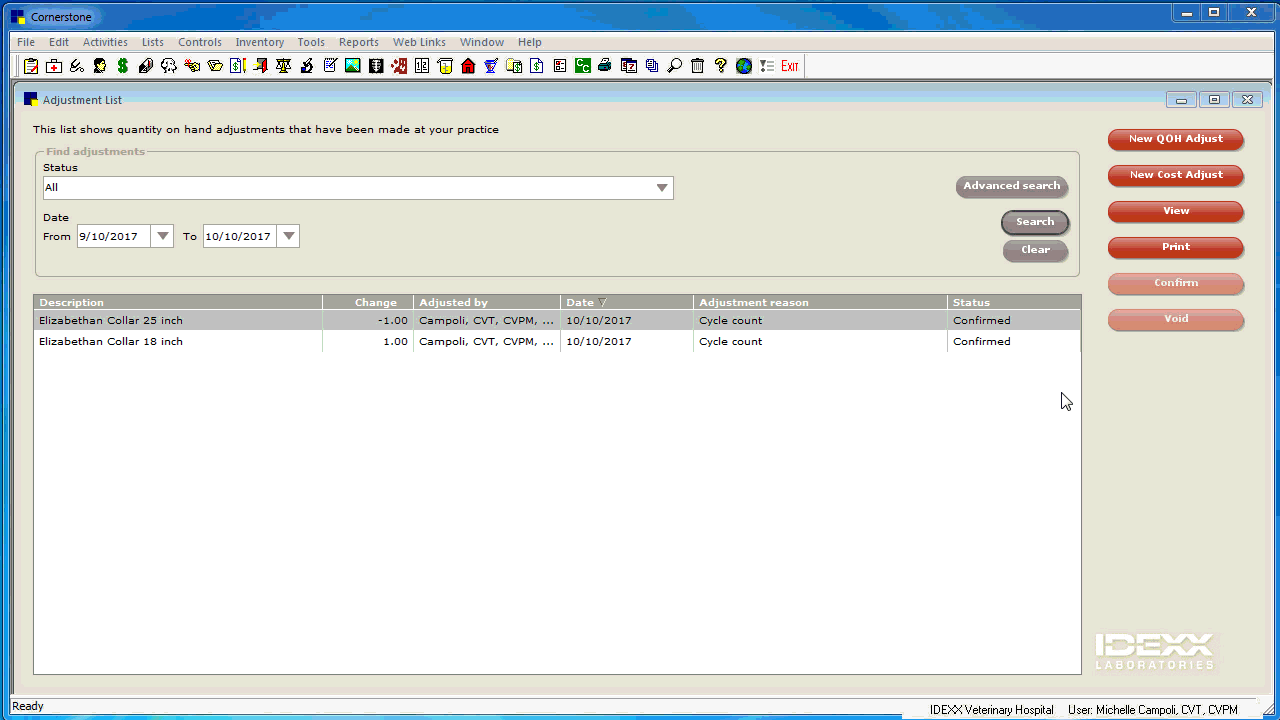Open the Controls menu

tap(200, 42)
